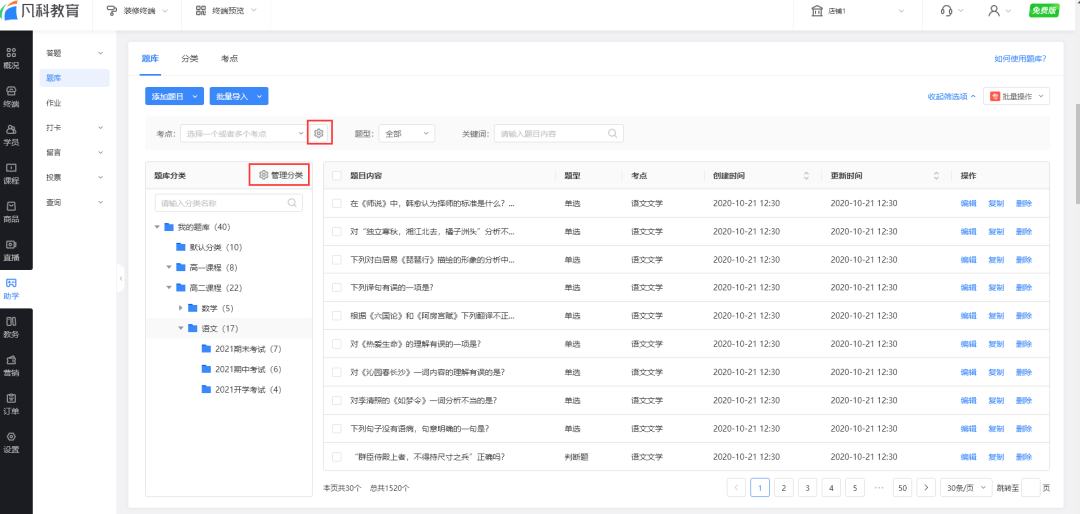
Task: Go to page 2 in pagination
Action: pyautogui.click(x=783, y=488)
